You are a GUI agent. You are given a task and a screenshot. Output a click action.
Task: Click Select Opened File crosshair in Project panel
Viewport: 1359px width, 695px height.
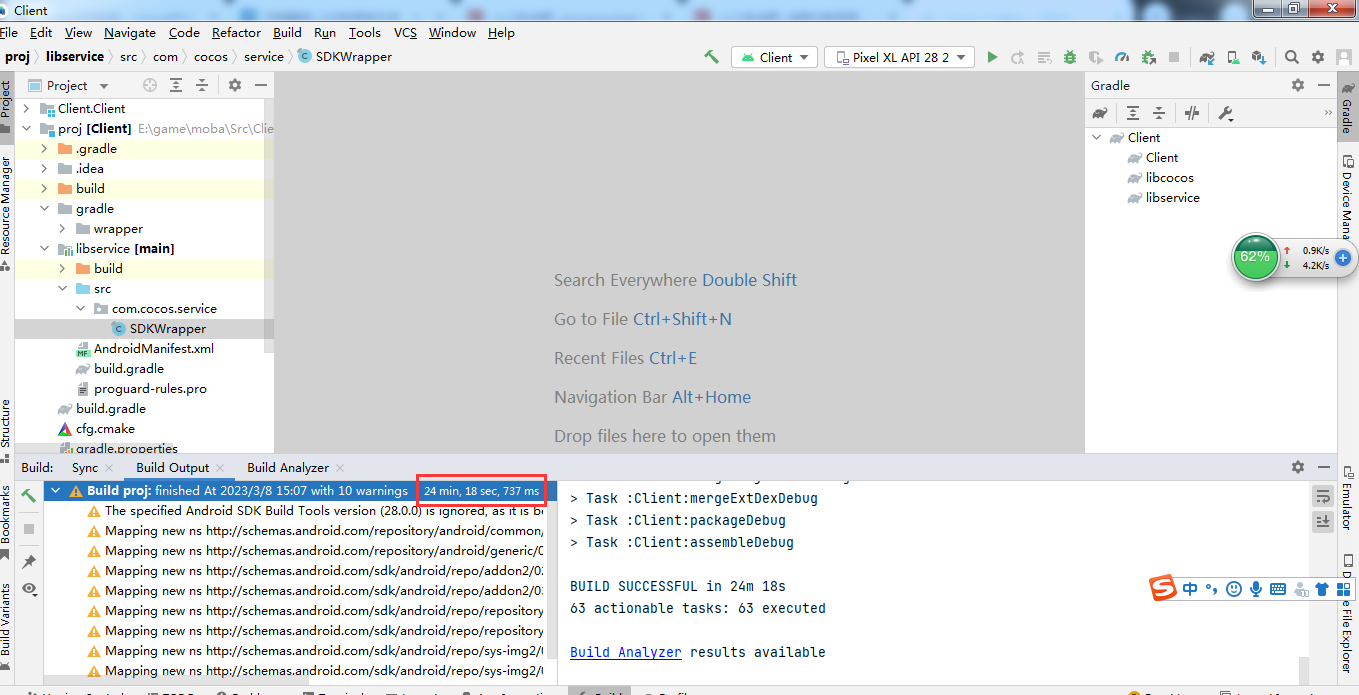150,86
